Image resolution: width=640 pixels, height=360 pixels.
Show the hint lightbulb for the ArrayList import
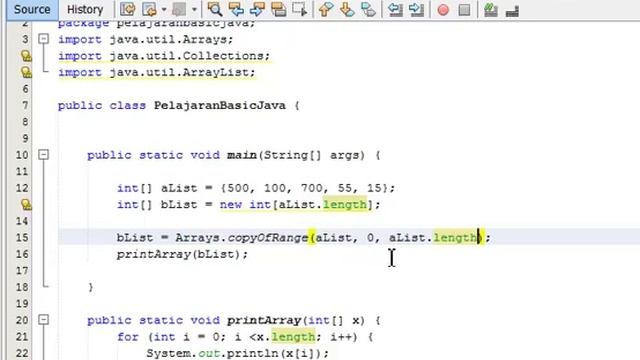coord(26,72)
